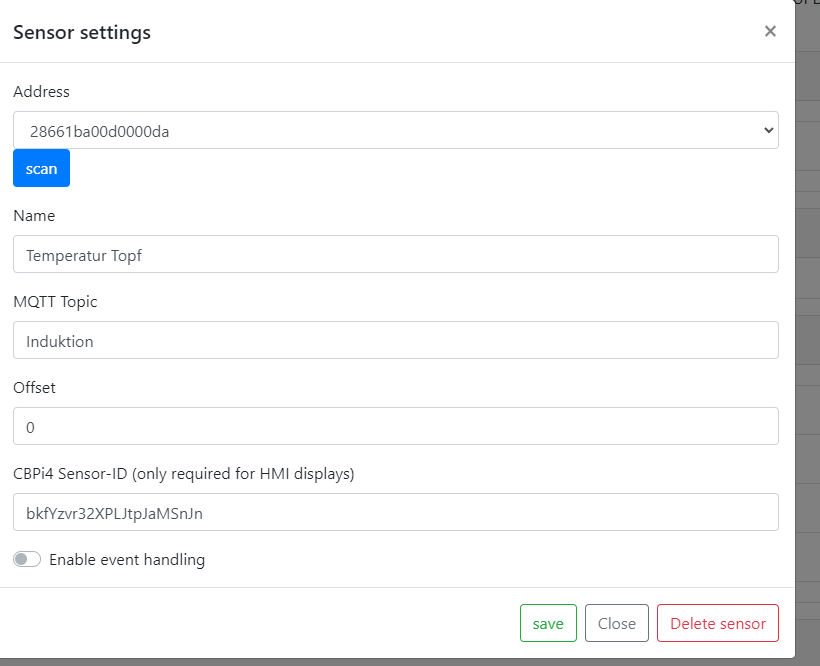Save the sensor settings

[x=548, y=623]
